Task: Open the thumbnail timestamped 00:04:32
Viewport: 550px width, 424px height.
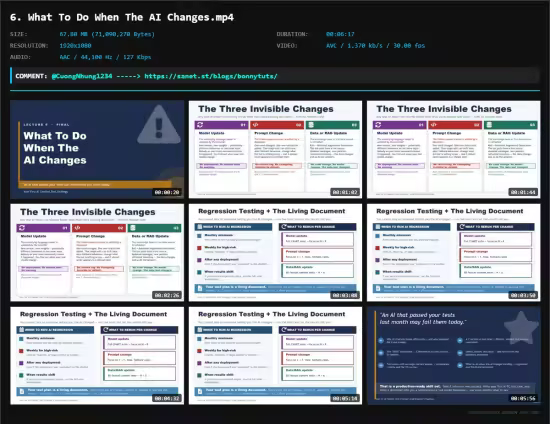Action: coord(97,356)
